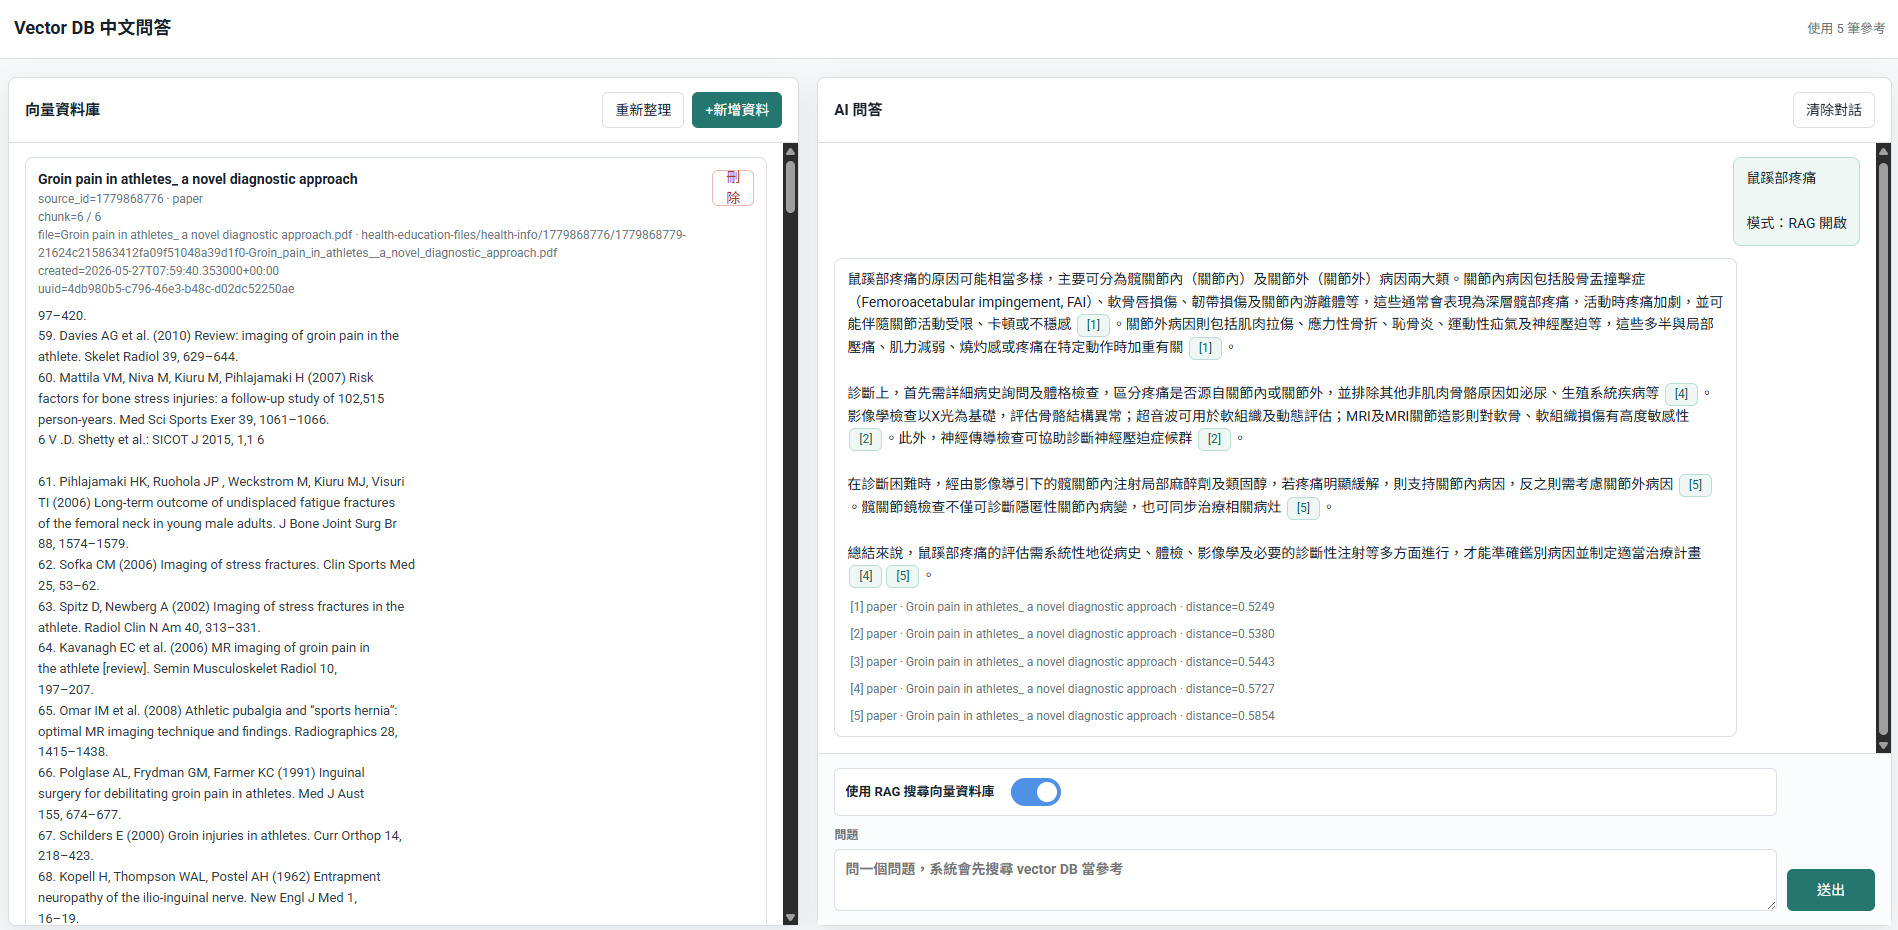Open citation [4] after 生殖系統疾病等

1681,394
